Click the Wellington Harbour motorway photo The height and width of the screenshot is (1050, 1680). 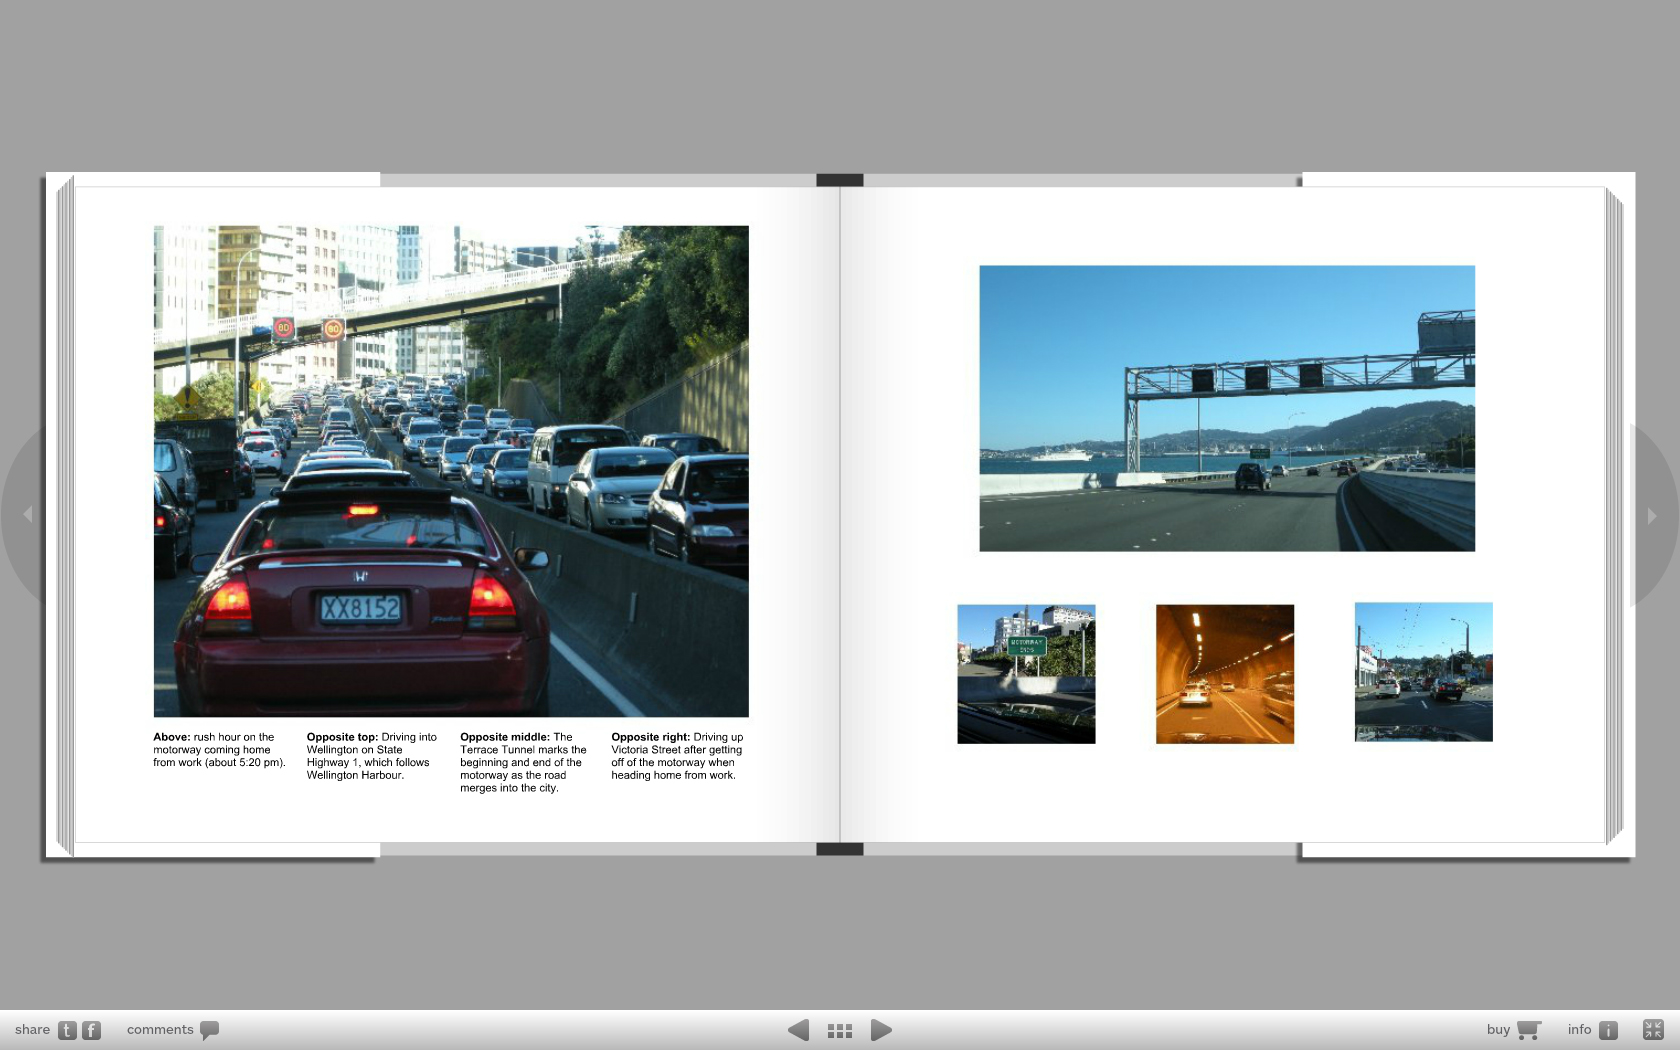click(x=1227, y=408)
